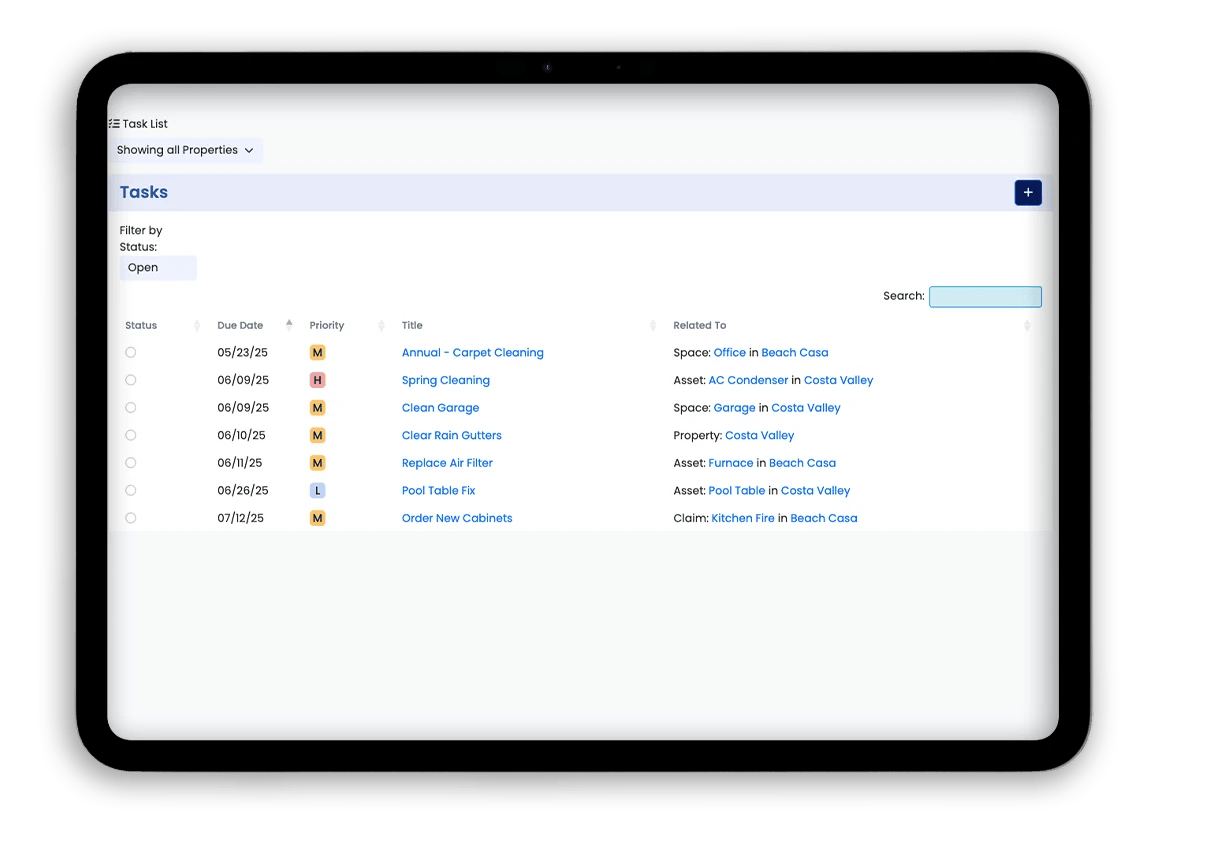
Task: Mark Clean Garage task complete
Action: 131,408
